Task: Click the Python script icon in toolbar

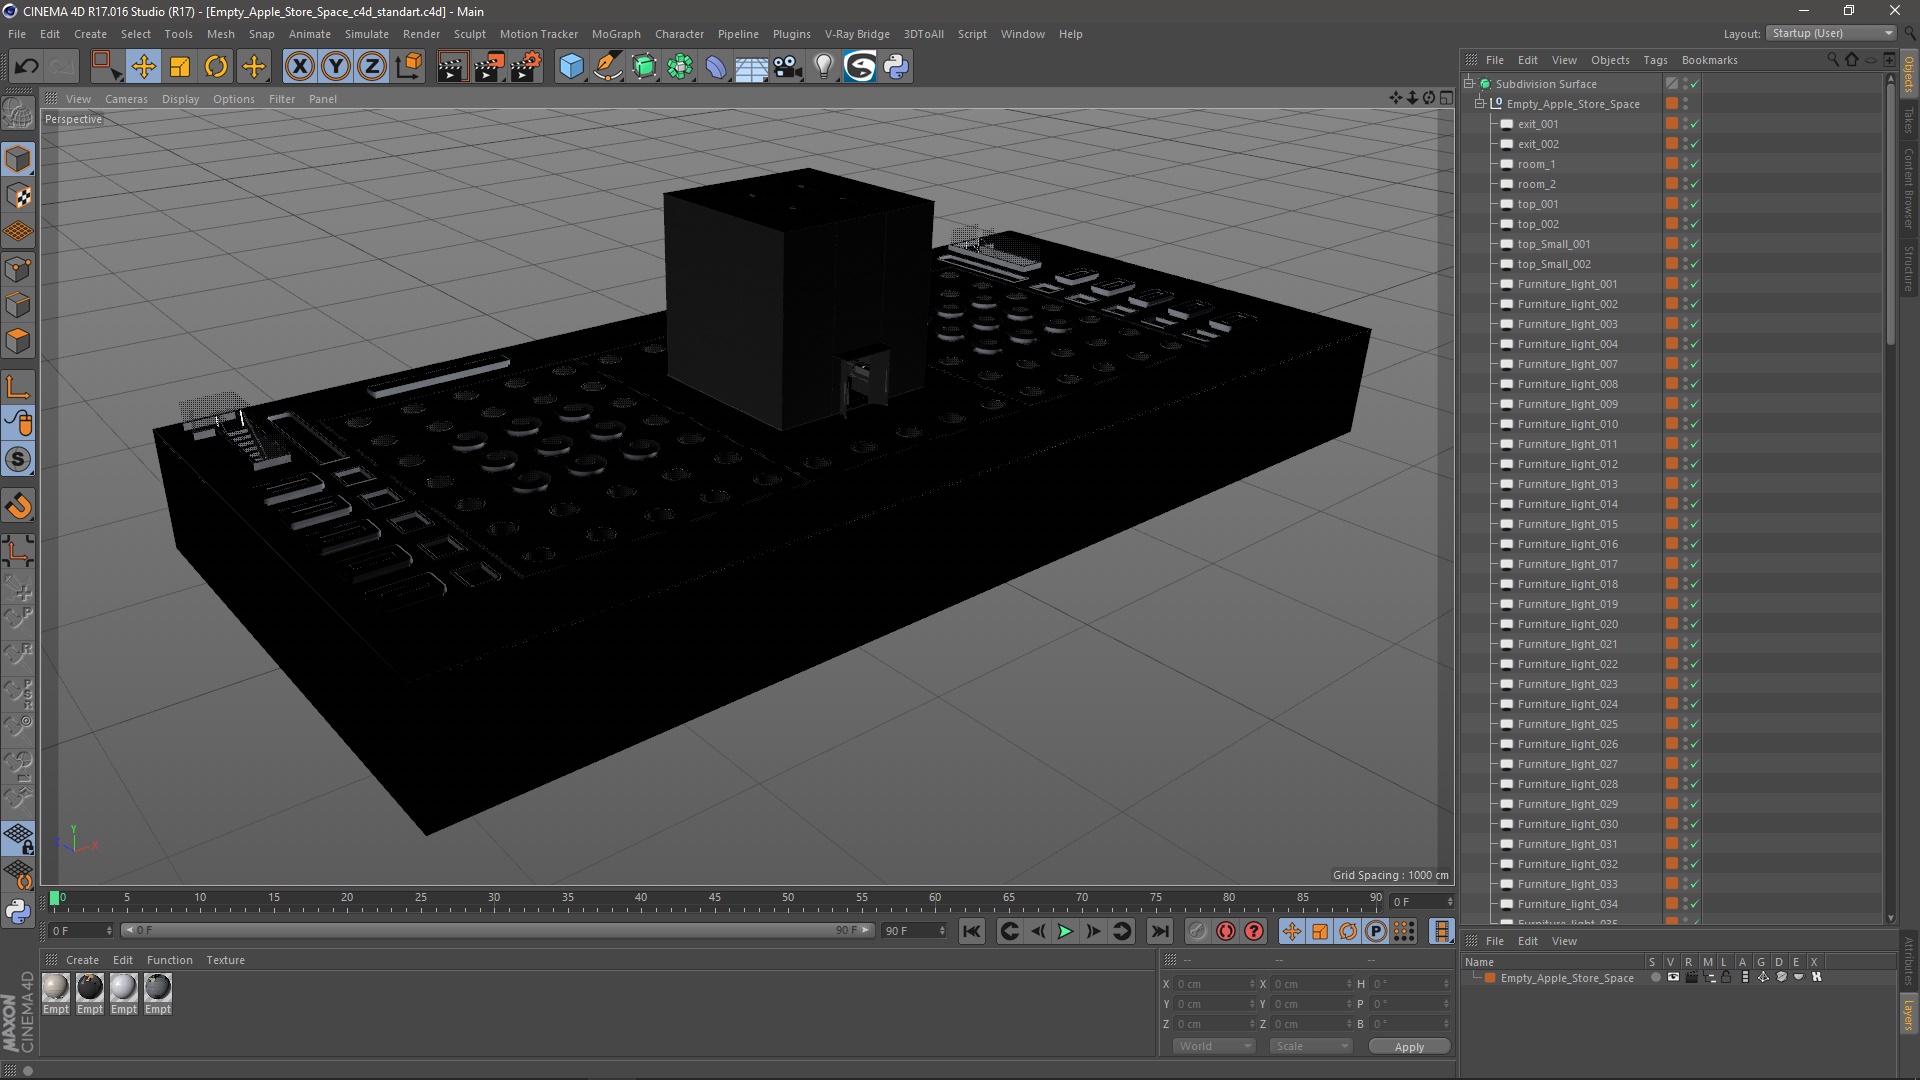Action: [x=896, y=67]
